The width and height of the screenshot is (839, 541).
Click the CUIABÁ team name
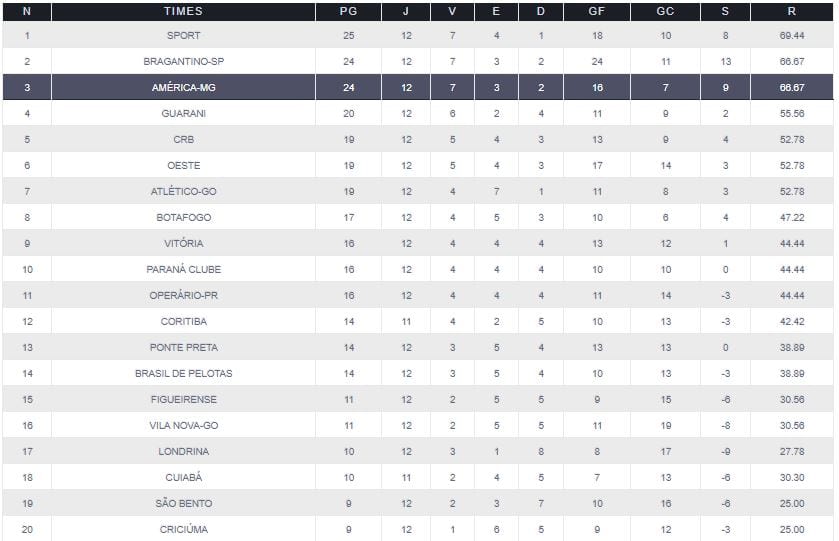(x=184, y=478)
